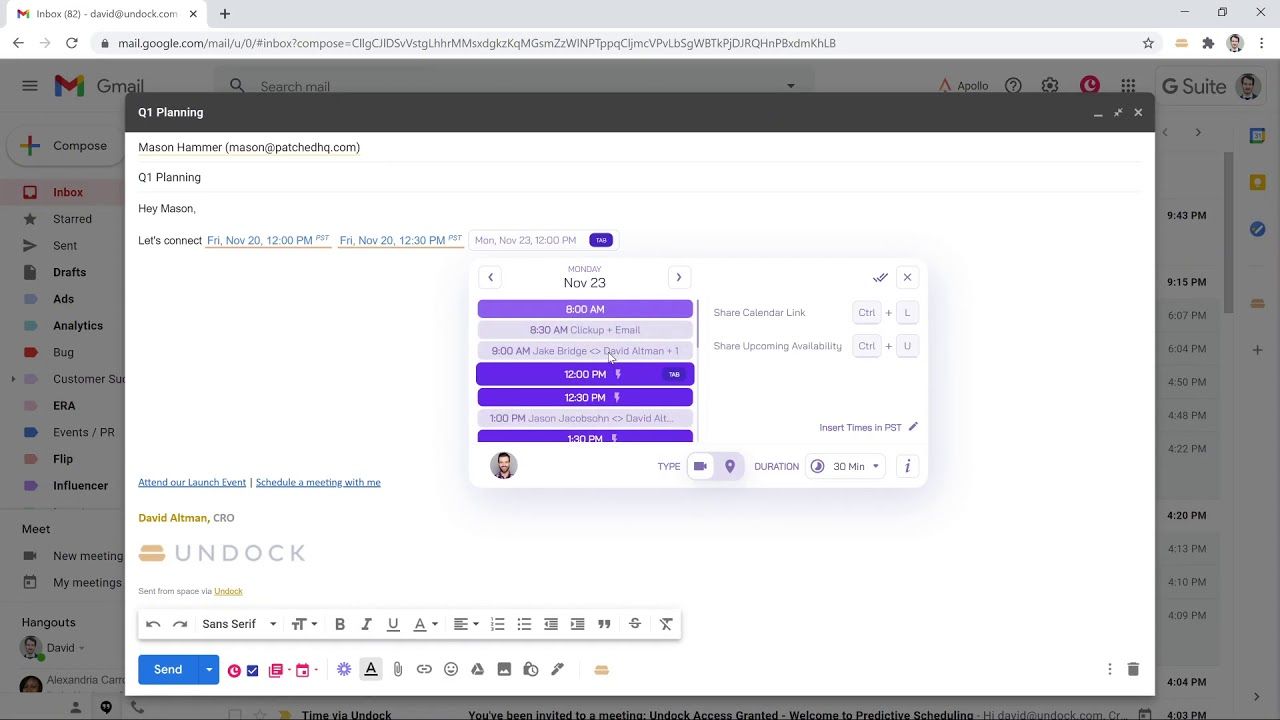The image size is (1280, 720).
Task: Click the double checkmark in Undock picker
Action: (880, 278)
